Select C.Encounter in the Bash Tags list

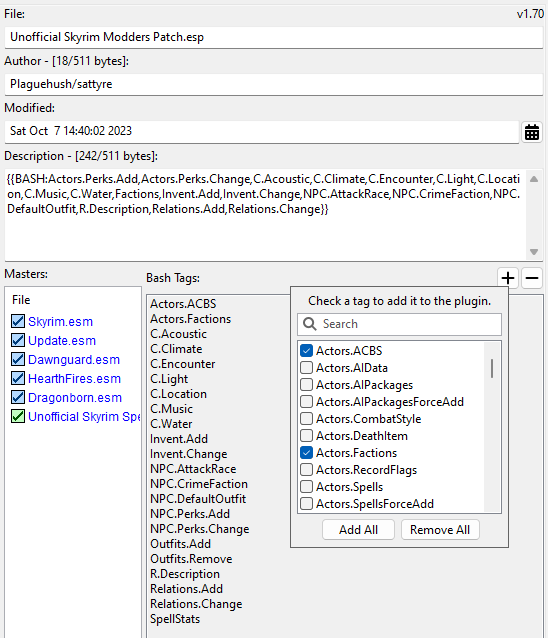pyautogui.click(x=183, y=364)
